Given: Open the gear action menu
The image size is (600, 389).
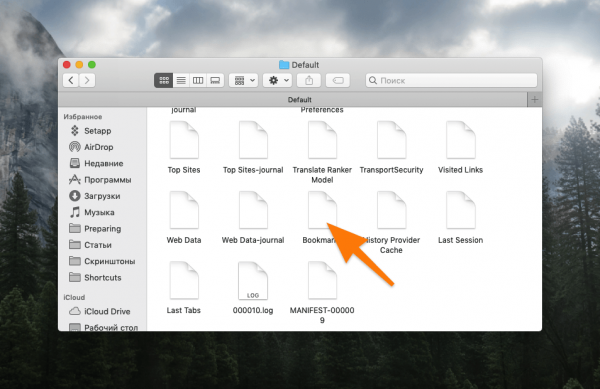Looking at the screenshot, I should (x=278, y=80).
